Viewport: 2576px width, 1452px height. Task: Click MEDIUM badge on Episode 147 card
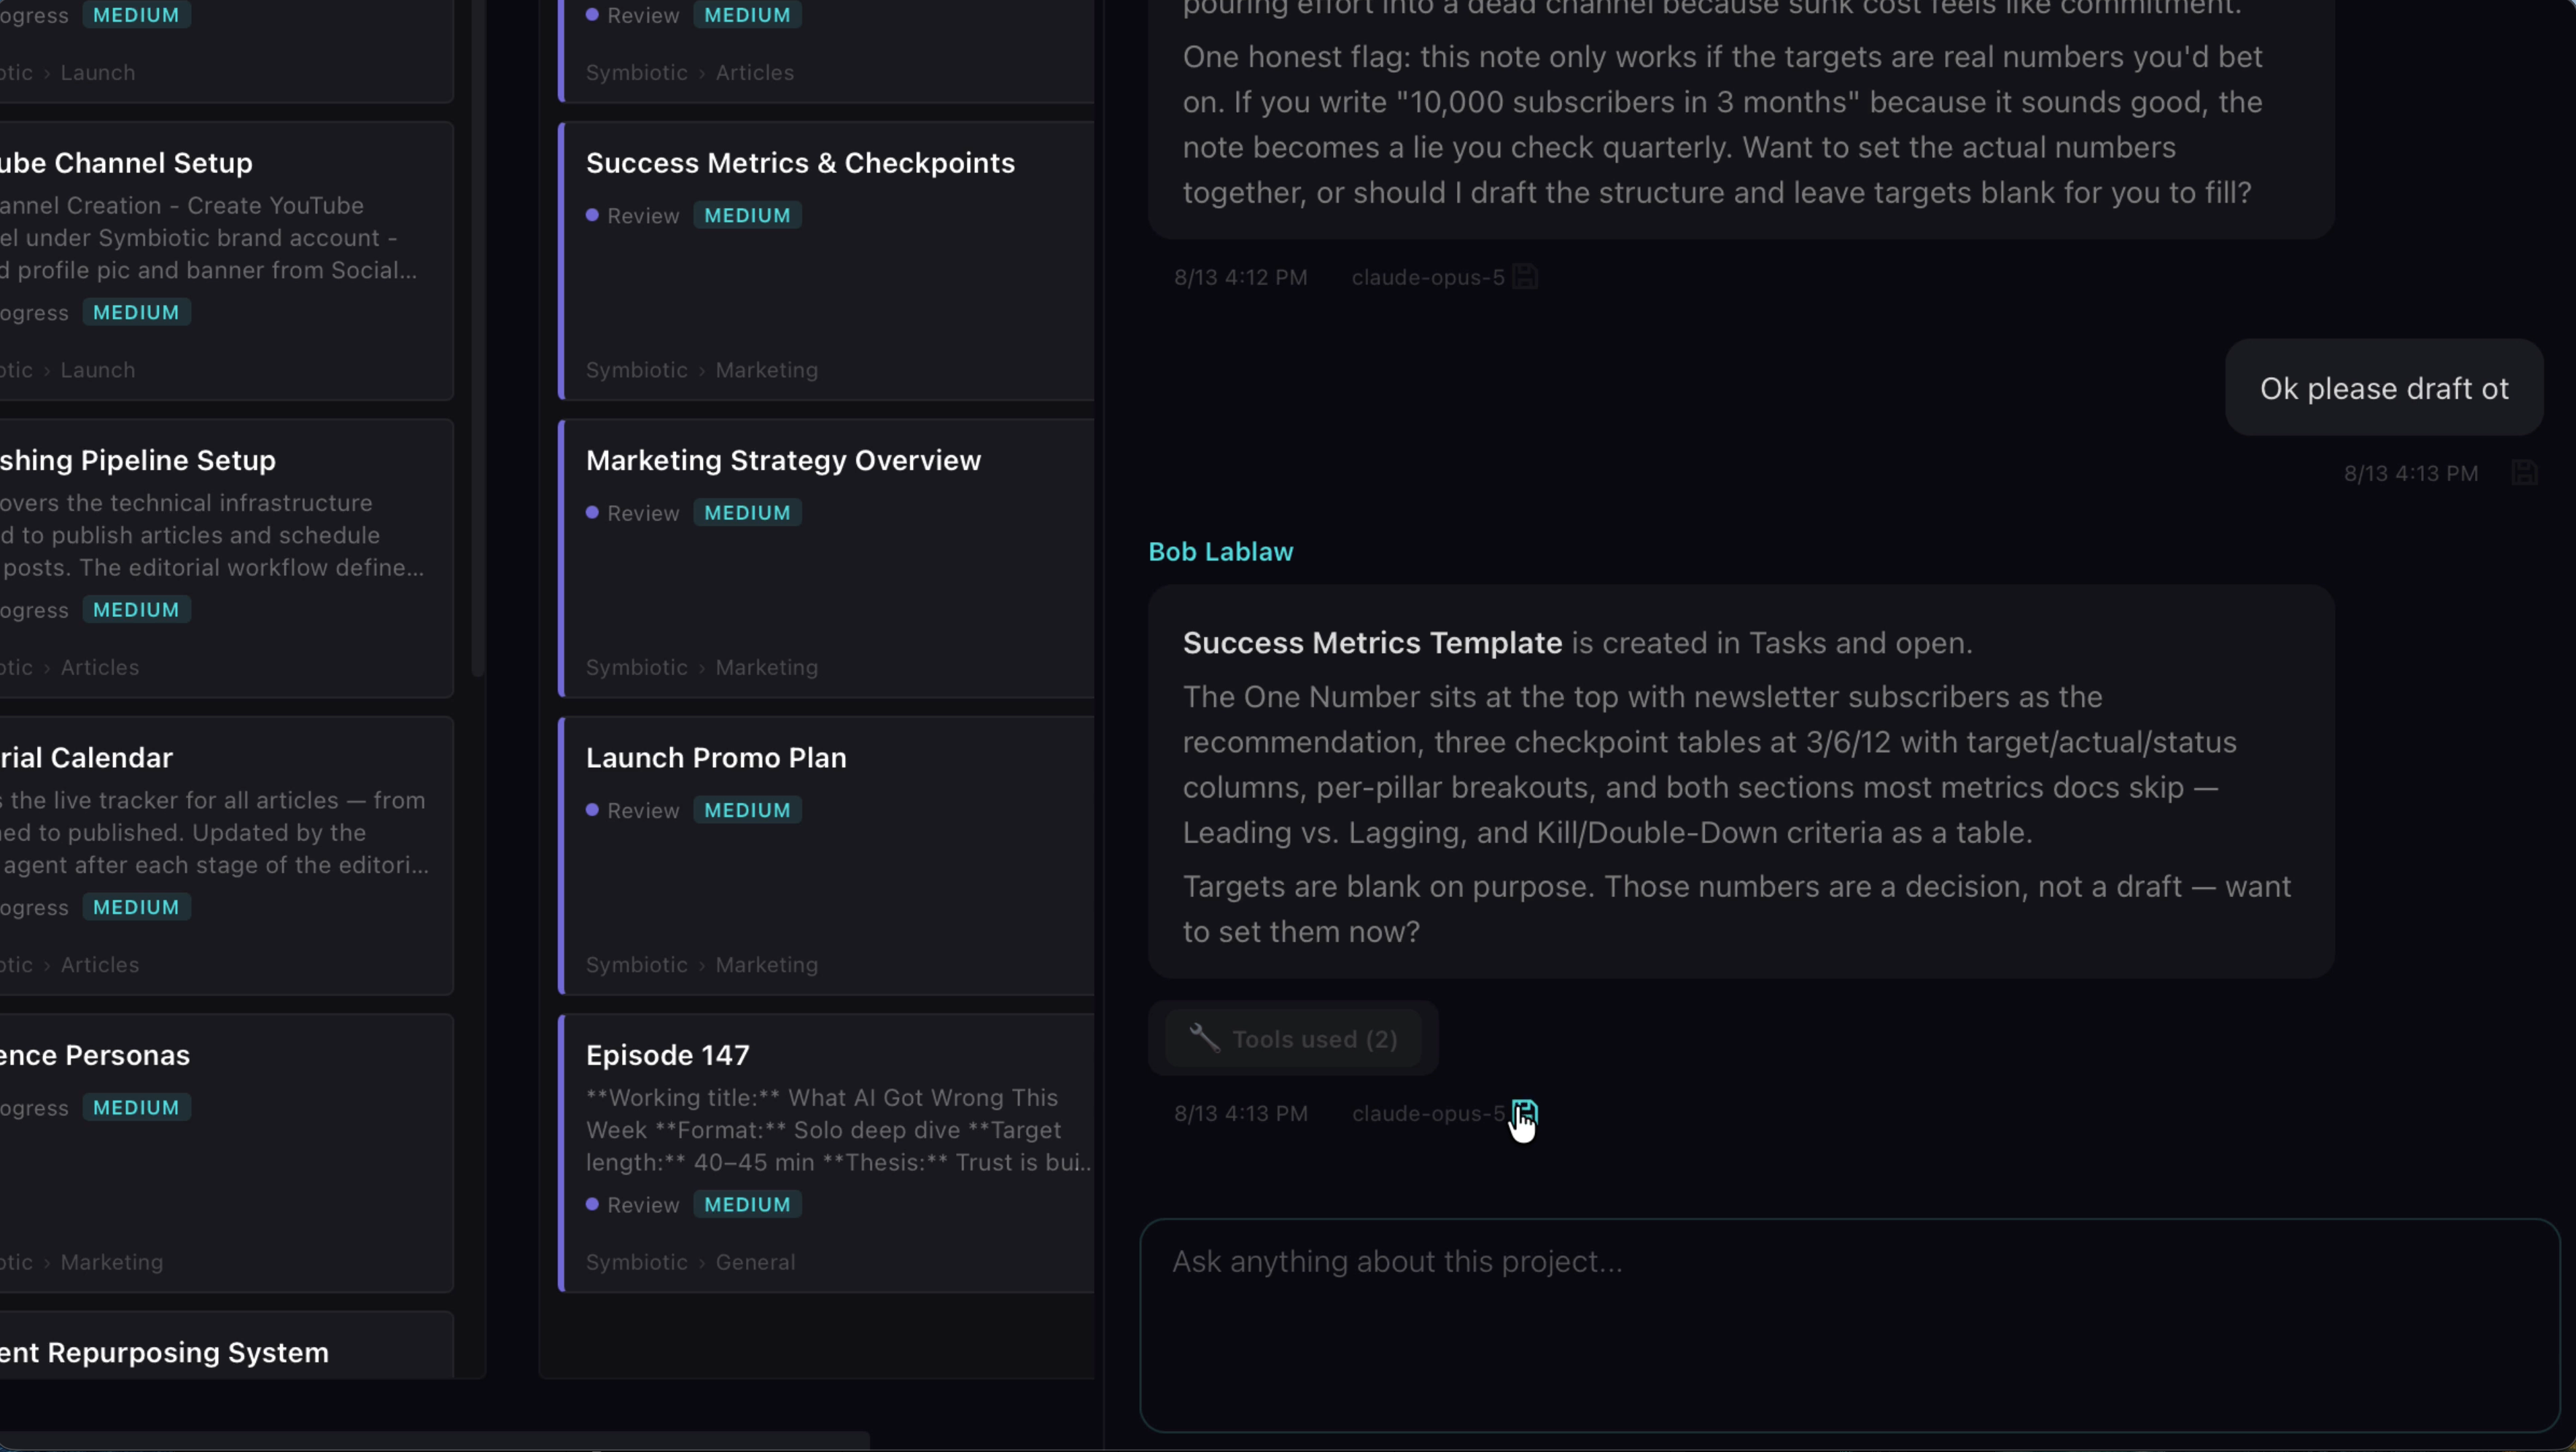pos(747,1204)
